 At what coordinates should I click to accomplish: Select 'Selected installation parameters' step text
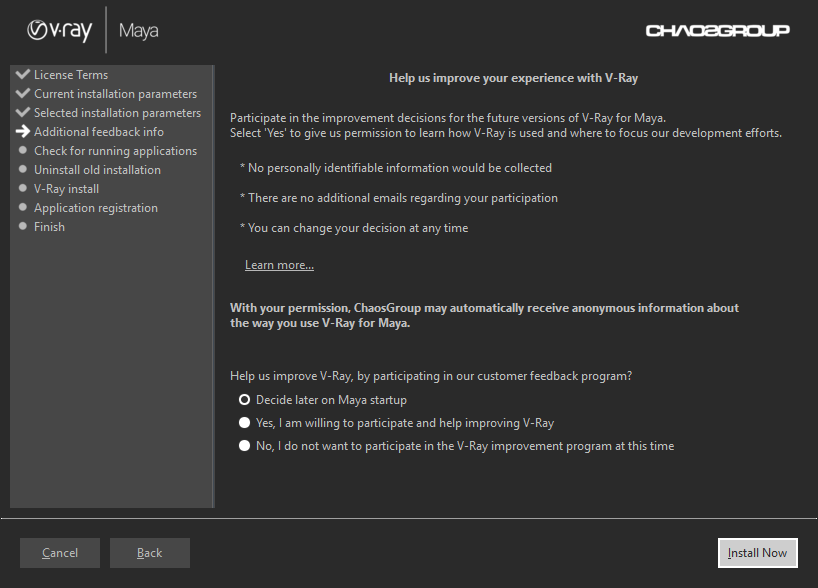(x=117, y=113)
